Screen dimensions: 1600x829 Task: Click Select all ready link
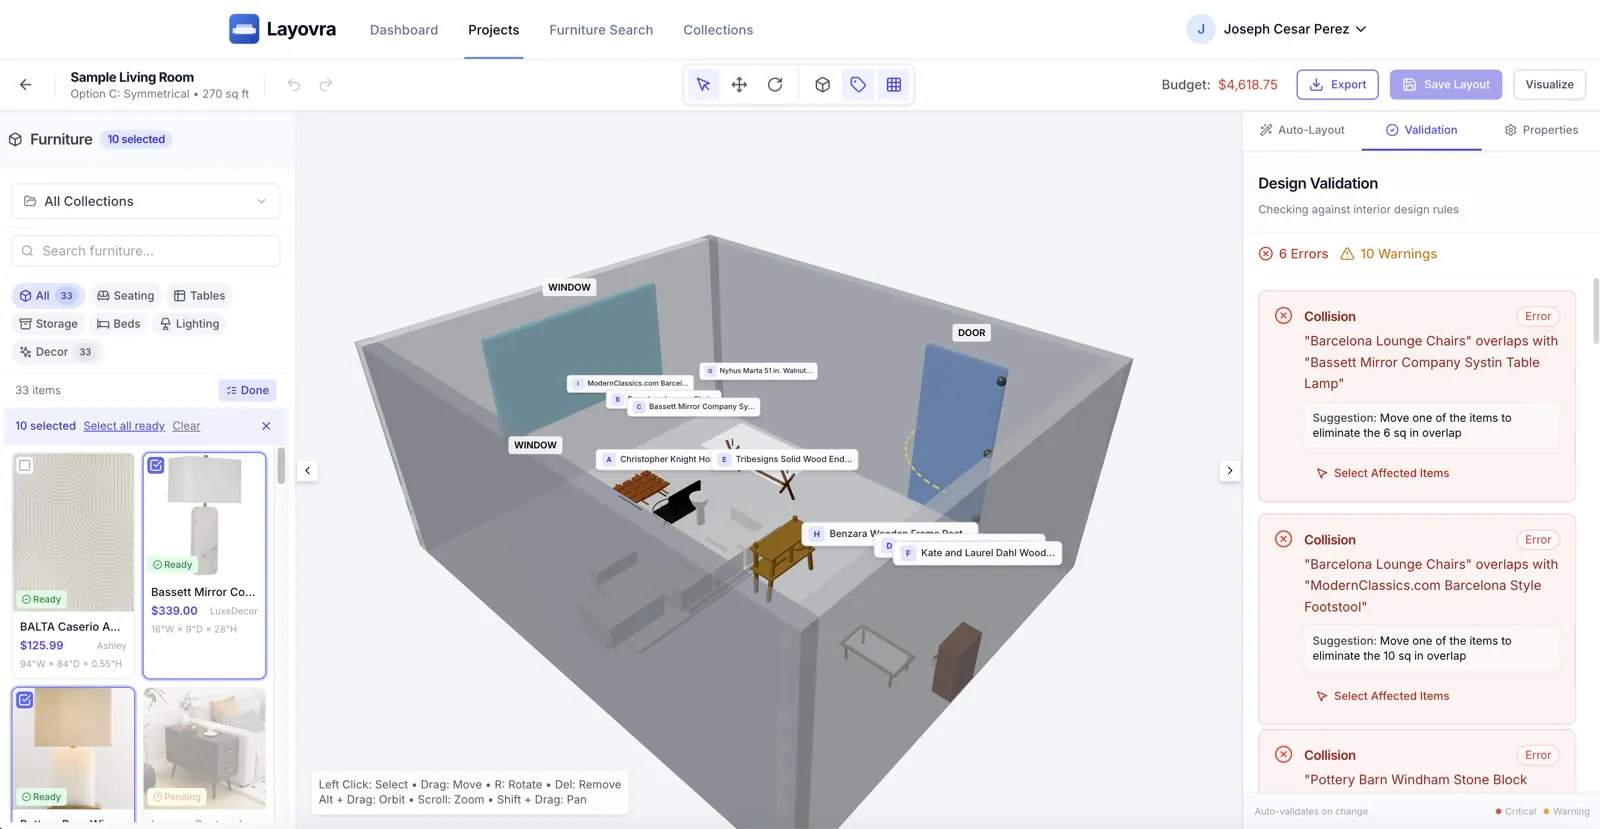click(124, 426)
